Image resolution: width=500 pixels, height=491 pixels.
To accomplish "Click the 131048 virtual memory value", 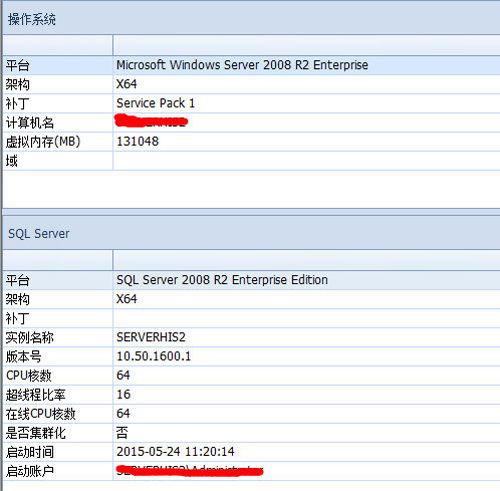I will [x=137, y=141].
